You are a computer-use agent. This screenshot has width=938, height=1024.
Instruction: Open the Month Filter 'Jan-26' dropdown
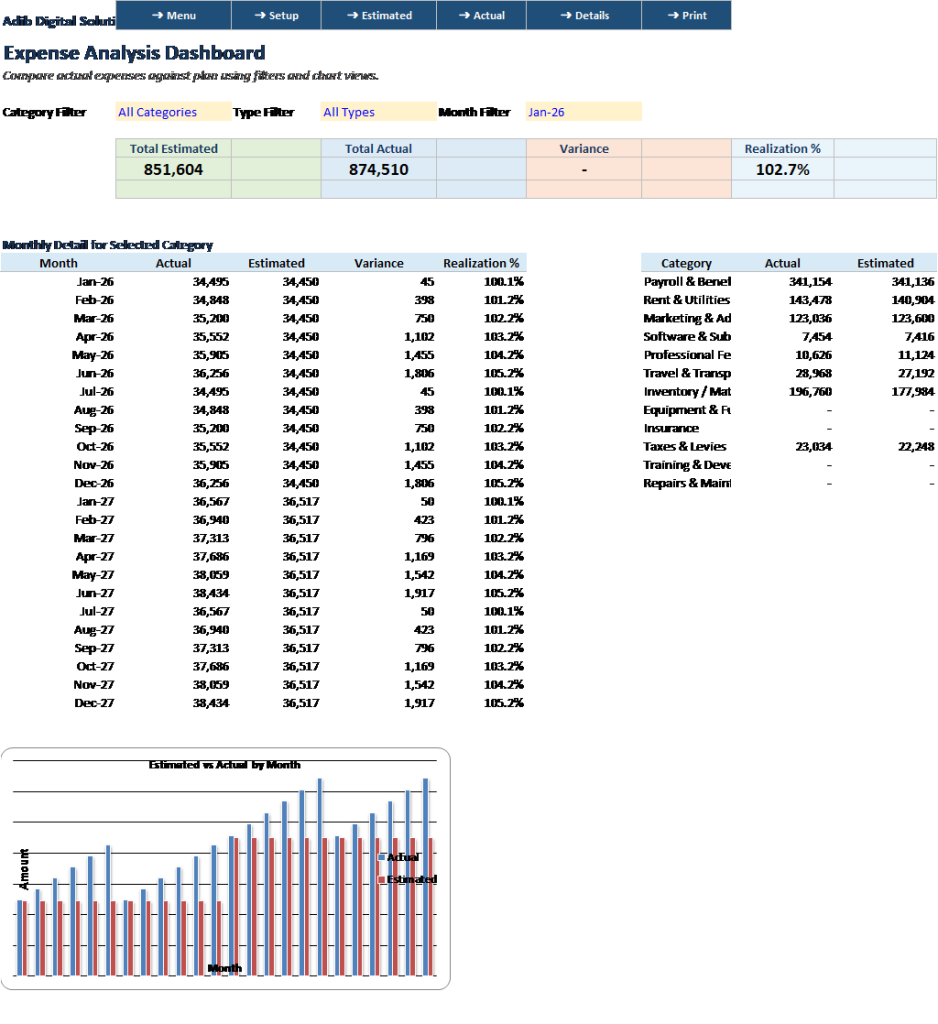pyautogui.click(x=584, y=112)
